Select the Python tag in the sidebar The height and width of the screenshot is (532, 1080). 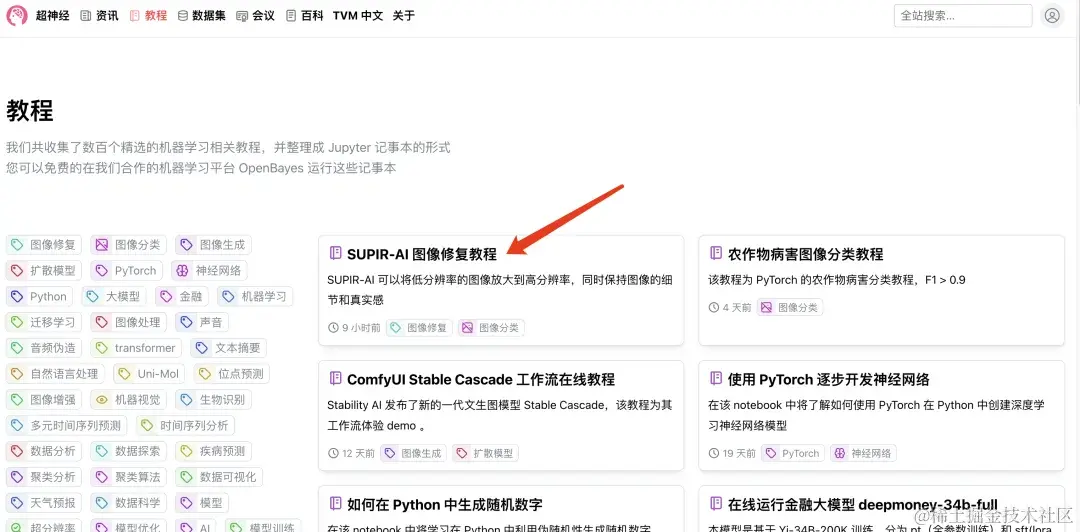[41, 296]
